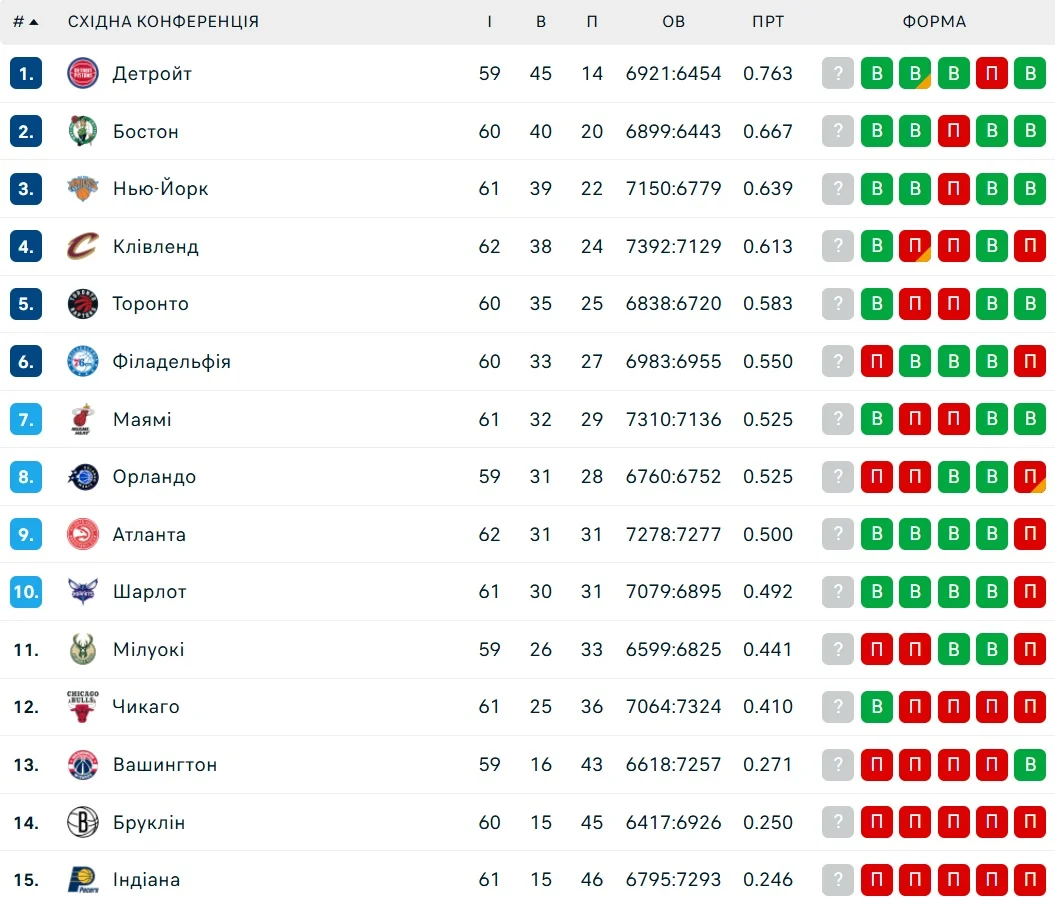Click the Milwaukee Bucks logo
The width and height of the screenshot is (1055, 905).
click(x=83, y=649)
